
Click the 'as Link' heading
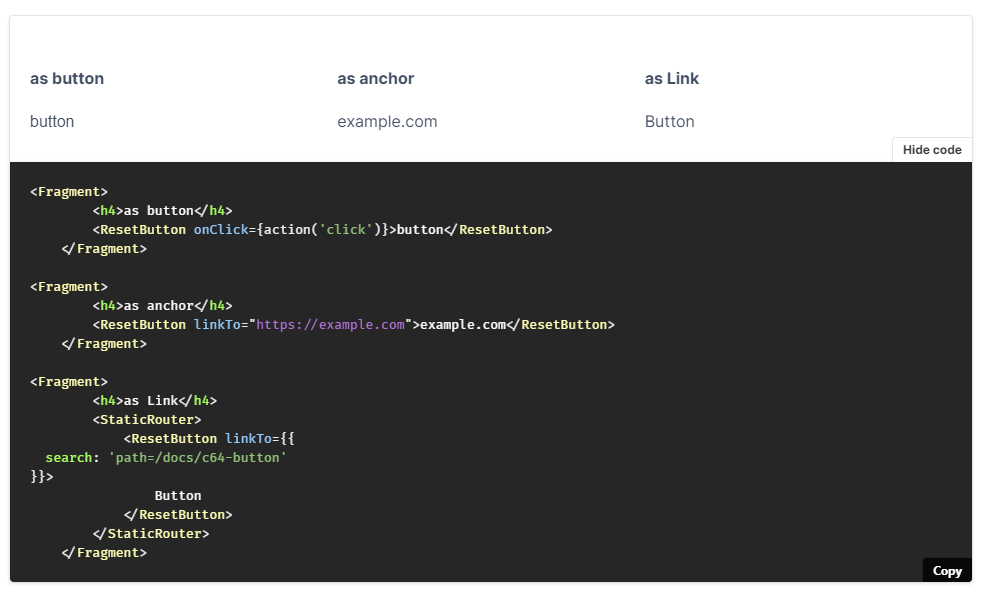click(671, 78)
